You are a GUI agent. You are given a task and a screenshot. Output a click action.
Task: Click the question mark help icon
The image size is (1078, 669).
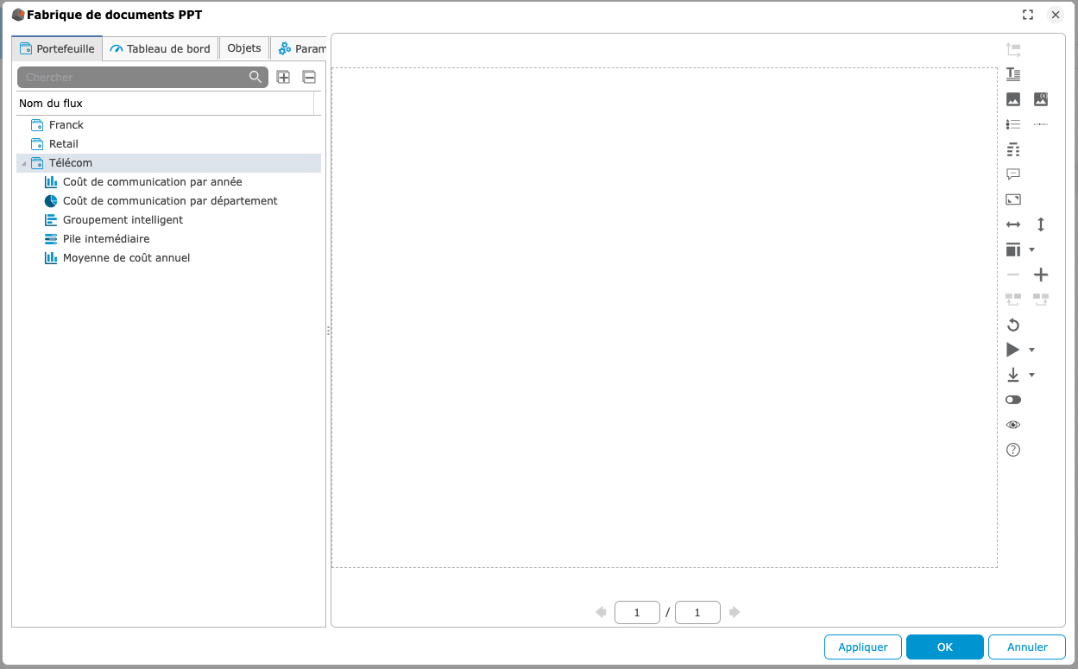(x=1013, y=450)
